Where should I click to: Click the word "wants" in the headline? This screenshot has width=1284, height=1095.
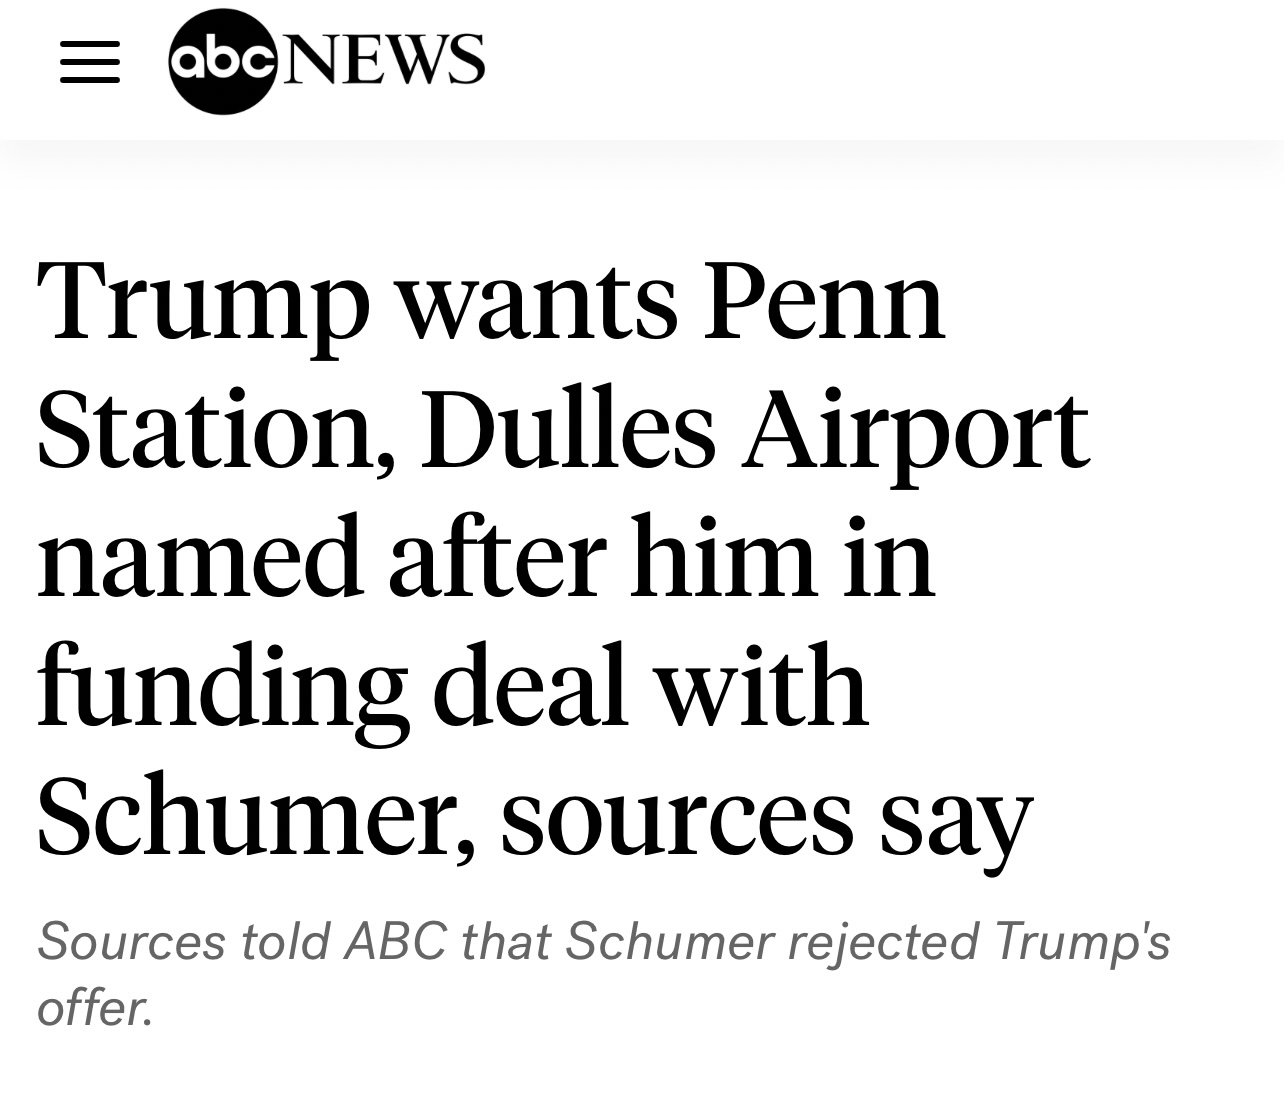(x=539, y=302)
